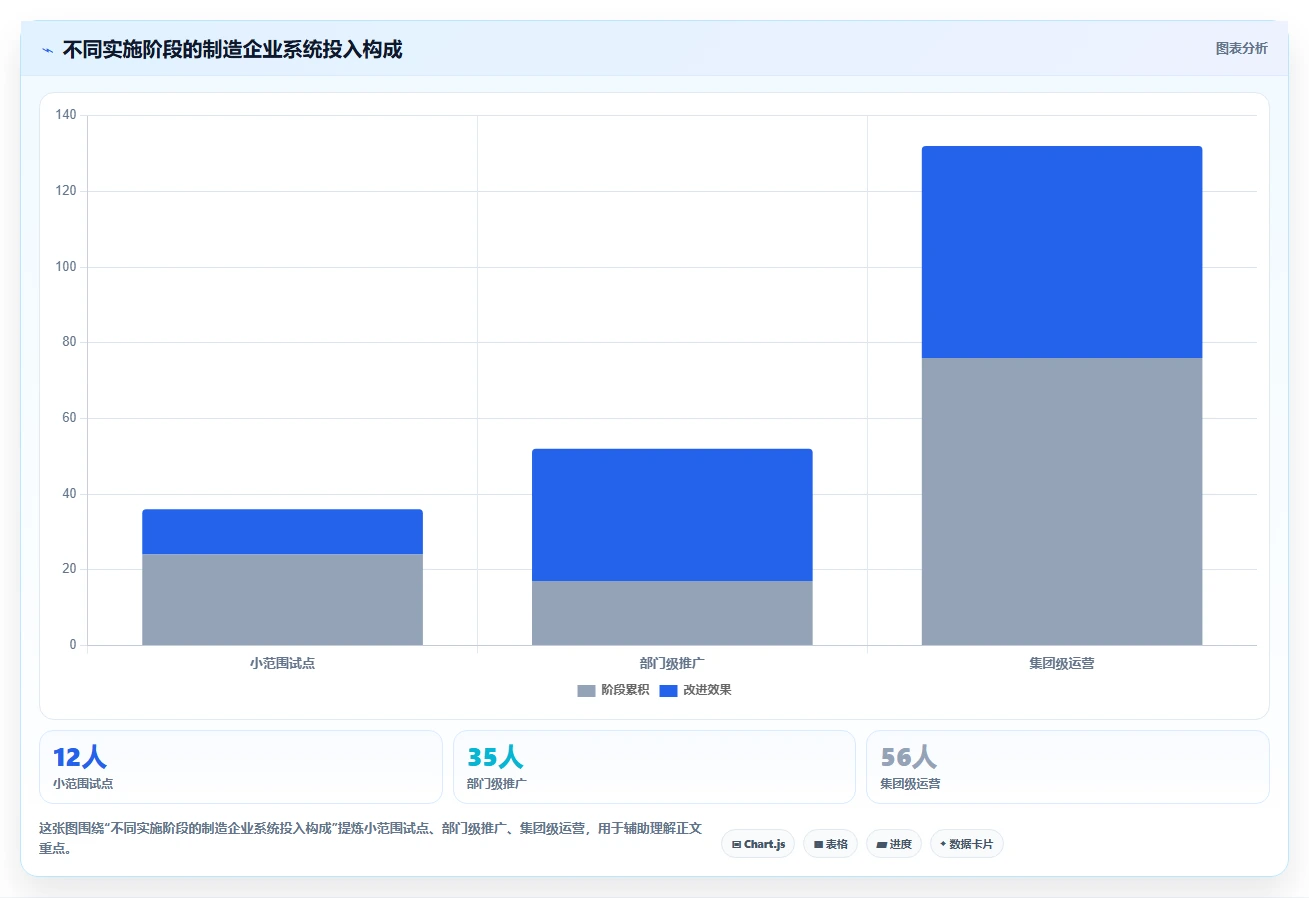
Task: Click the lightning icon beside the chart title
Action: (x=47, y=50)
